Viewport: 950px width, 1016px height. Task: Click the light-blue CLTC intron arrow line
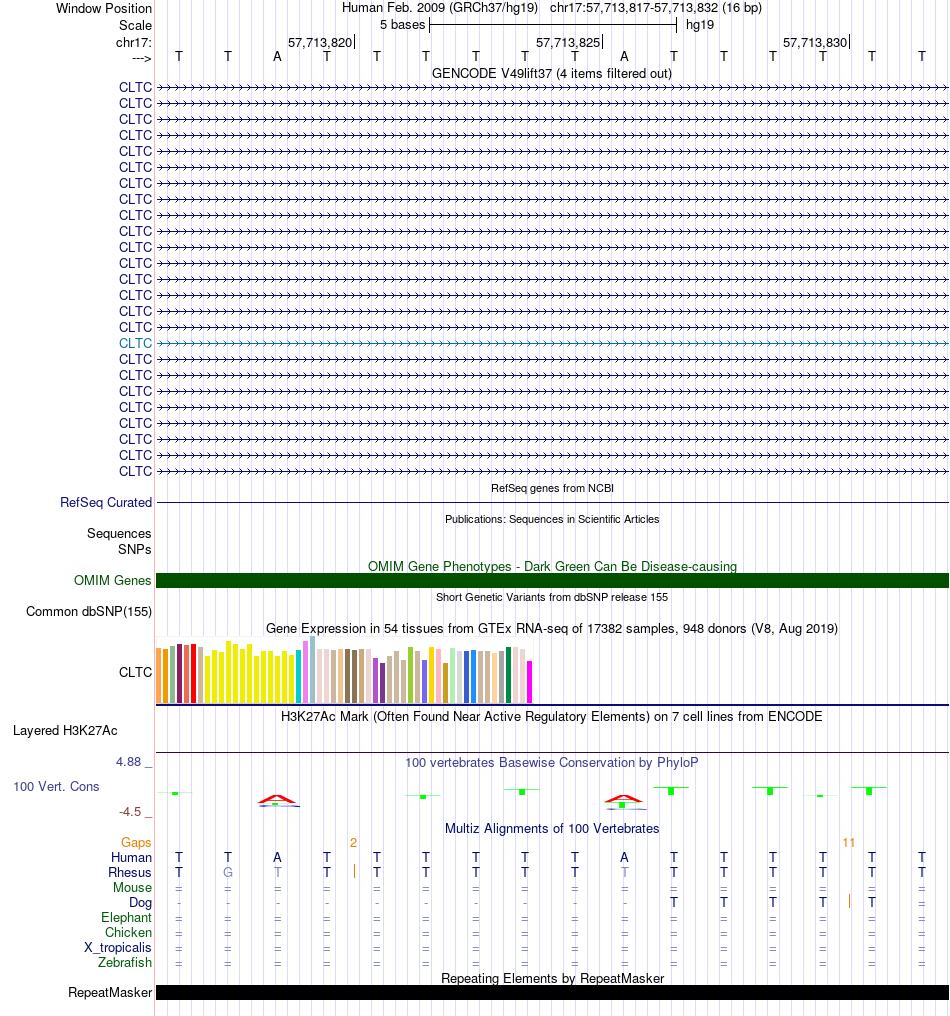[553, 343]
